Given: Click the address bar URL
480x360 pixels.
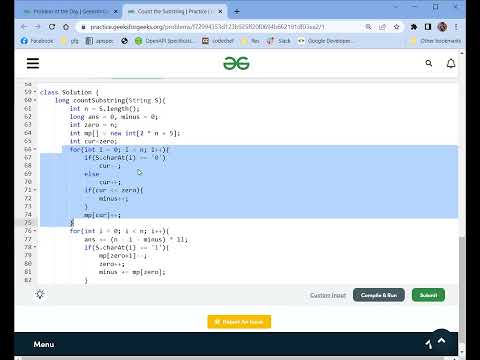Looking at the screenshot, I should click(x=207, y=27).
